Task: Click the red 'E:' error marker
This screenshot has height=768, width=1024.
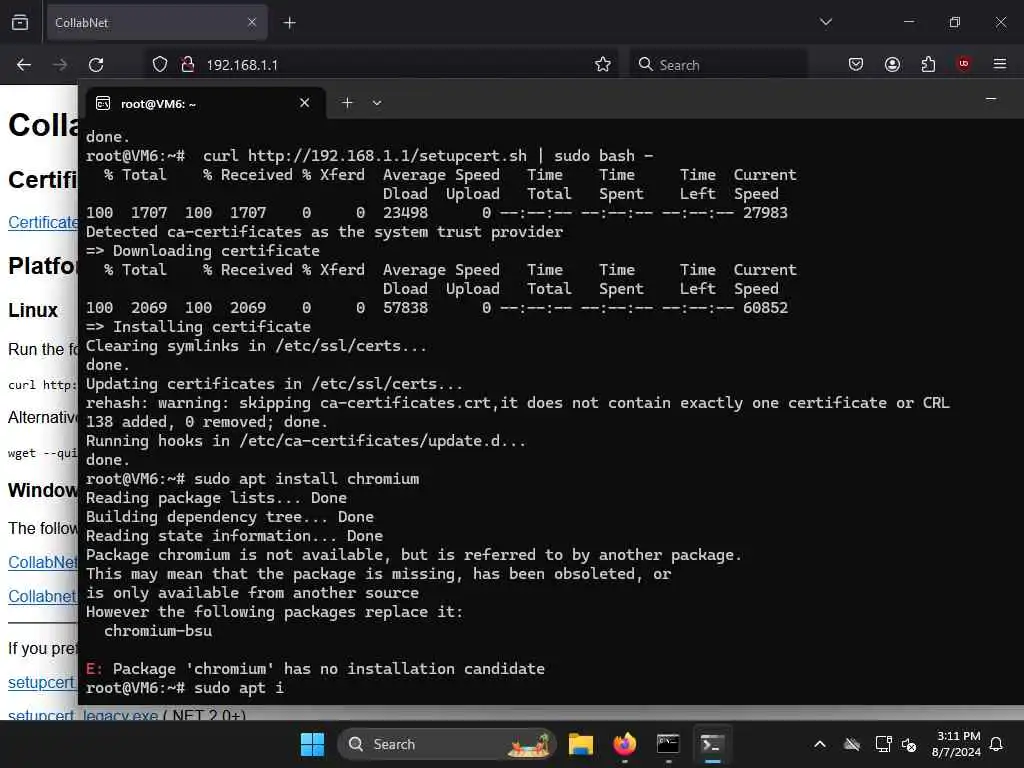Action: [x=95, y=669]
